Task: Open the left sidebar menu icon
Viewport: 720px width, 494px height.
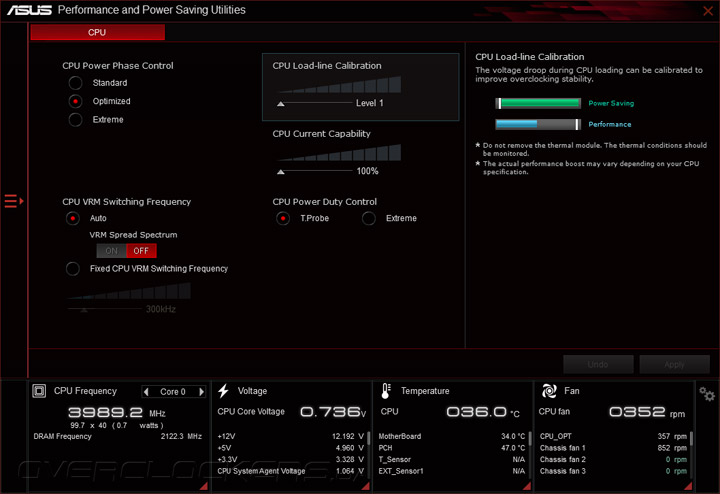Action: tap(13, 201)
